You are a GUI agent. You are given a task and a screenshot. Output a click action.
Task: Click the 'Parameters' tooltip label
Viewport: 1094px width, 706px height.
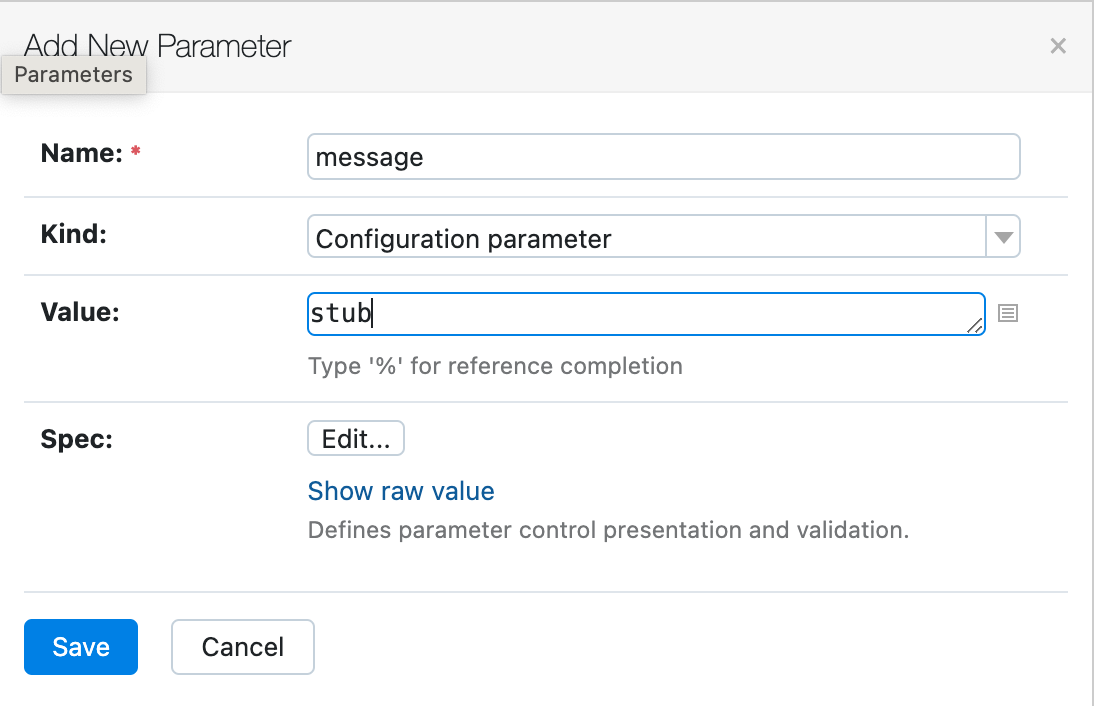(x=73, y=75)
